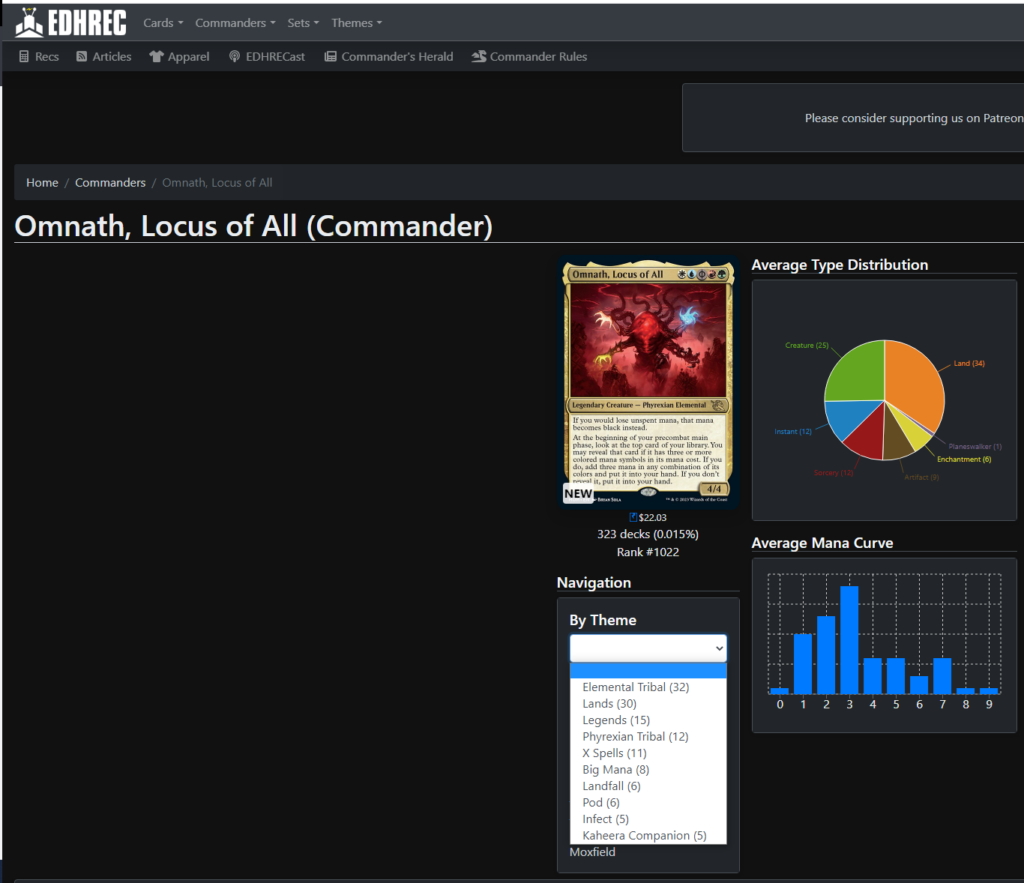The width and height of the screenshot is (1024, 883).
Task: Click the "Average Mana Curve" heading
Action: click(x=822, y=543)
